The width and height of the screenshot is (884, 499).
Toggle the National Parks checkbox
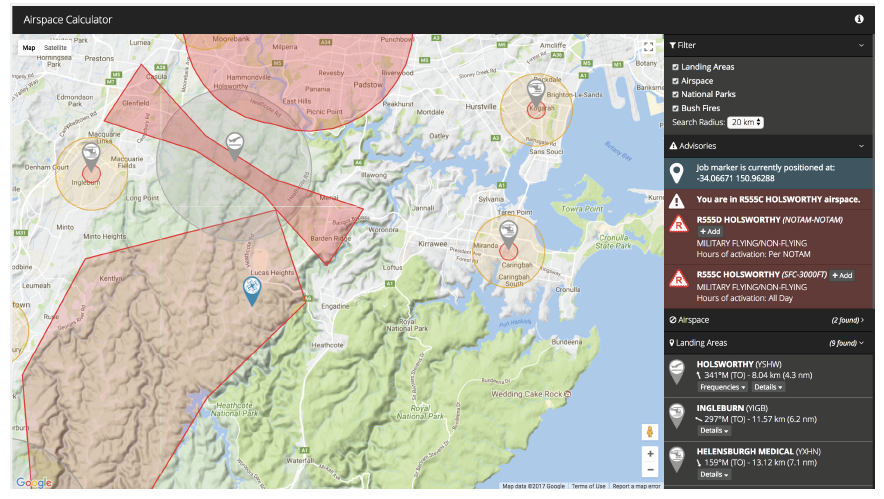point(675,94)
